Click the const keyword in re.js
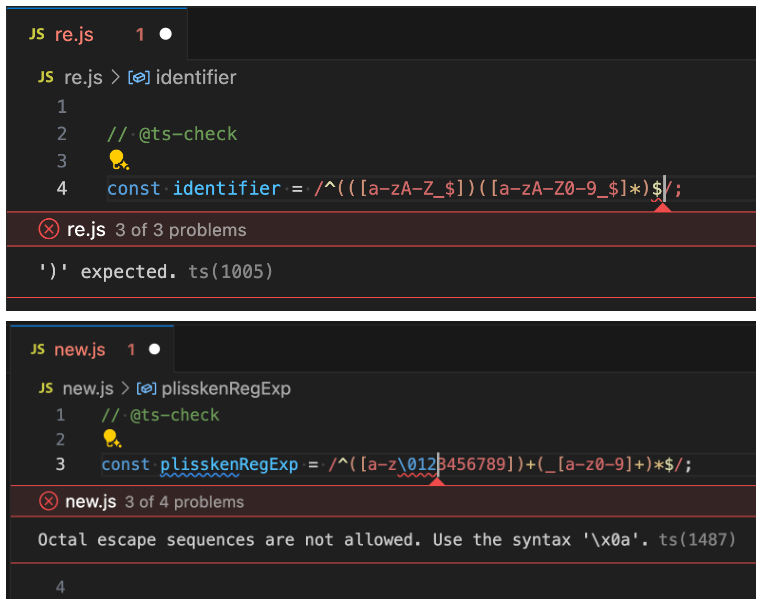 133,188
